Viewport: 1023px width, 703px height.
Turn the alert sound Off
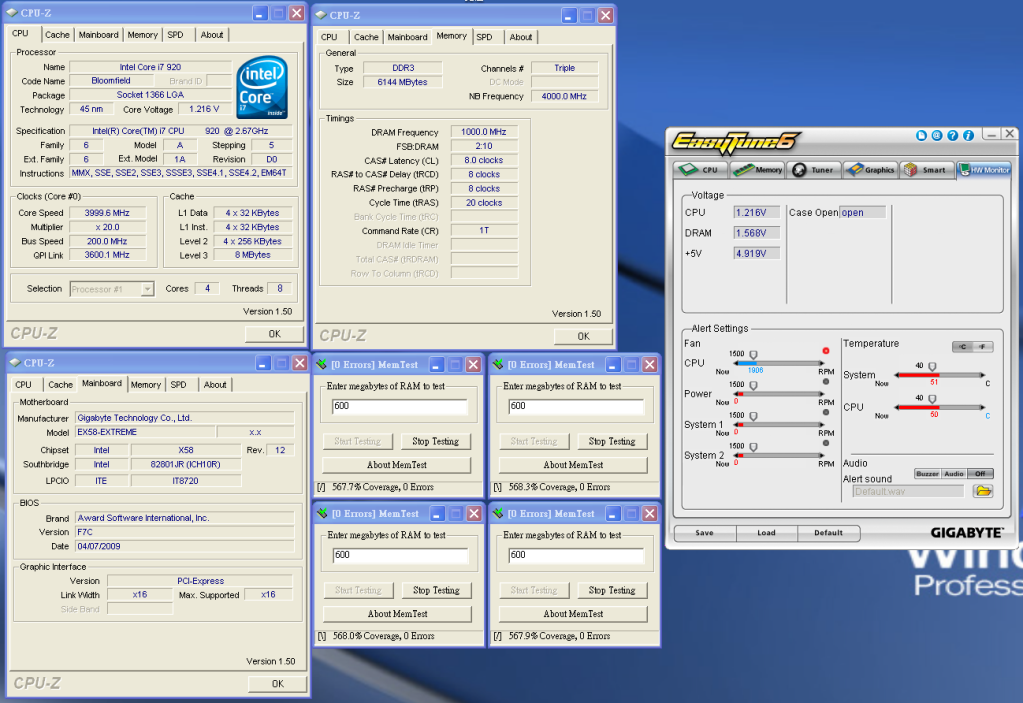[x=980, y=474]
